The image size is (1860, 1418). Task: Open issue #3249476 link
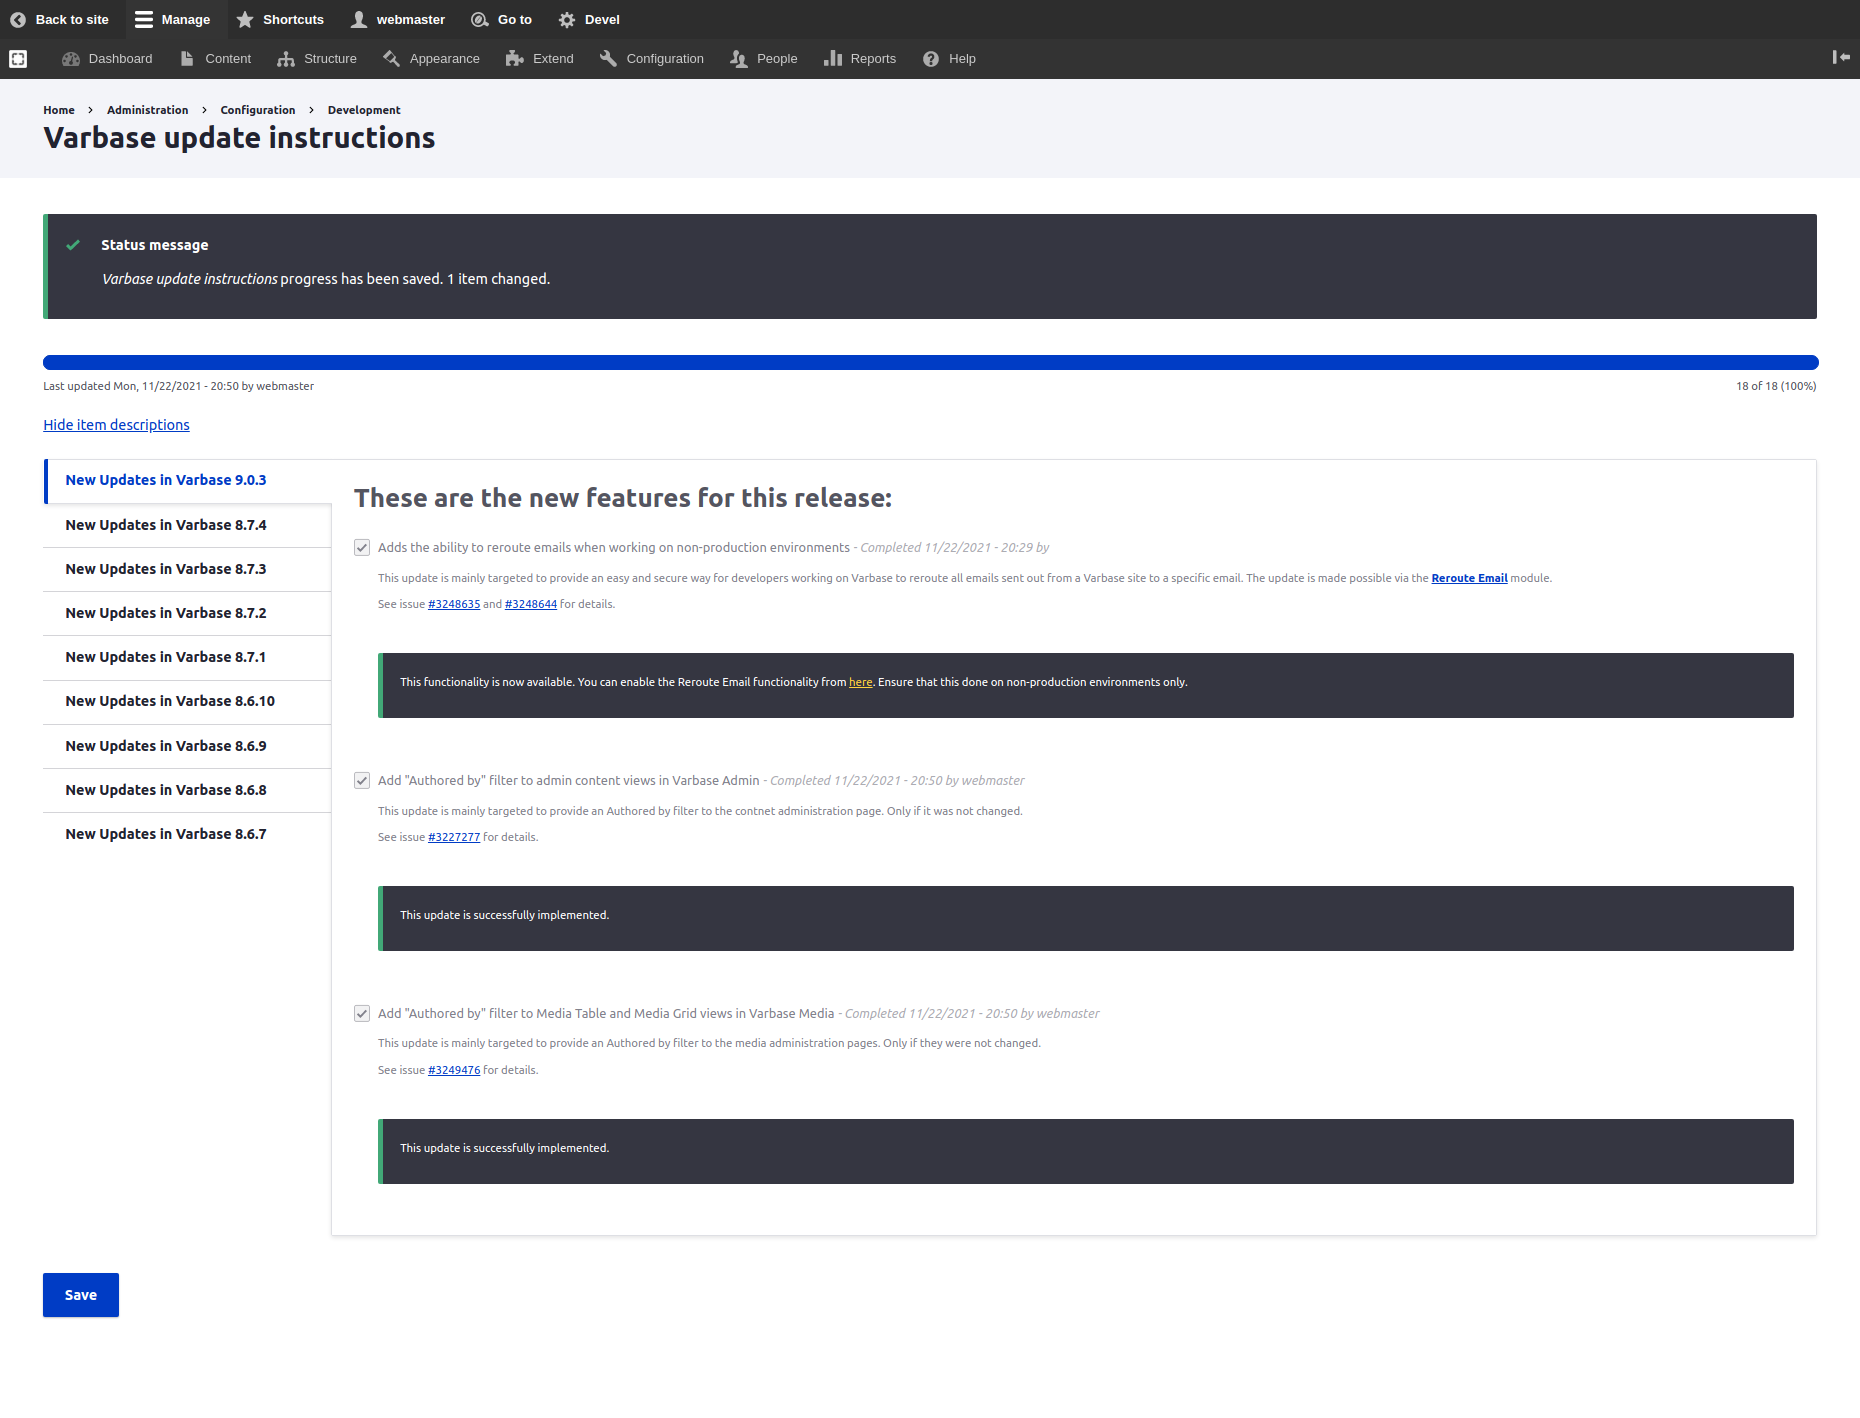pos(454,1070)
